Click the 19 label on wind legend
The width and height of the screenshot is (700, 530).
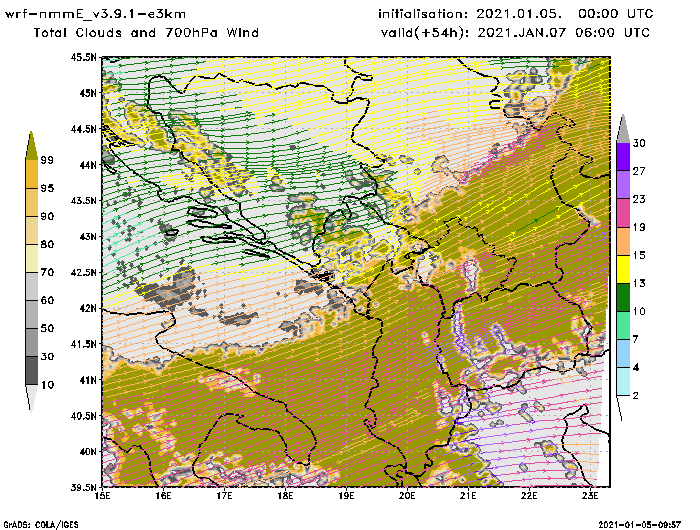[639, 227]
